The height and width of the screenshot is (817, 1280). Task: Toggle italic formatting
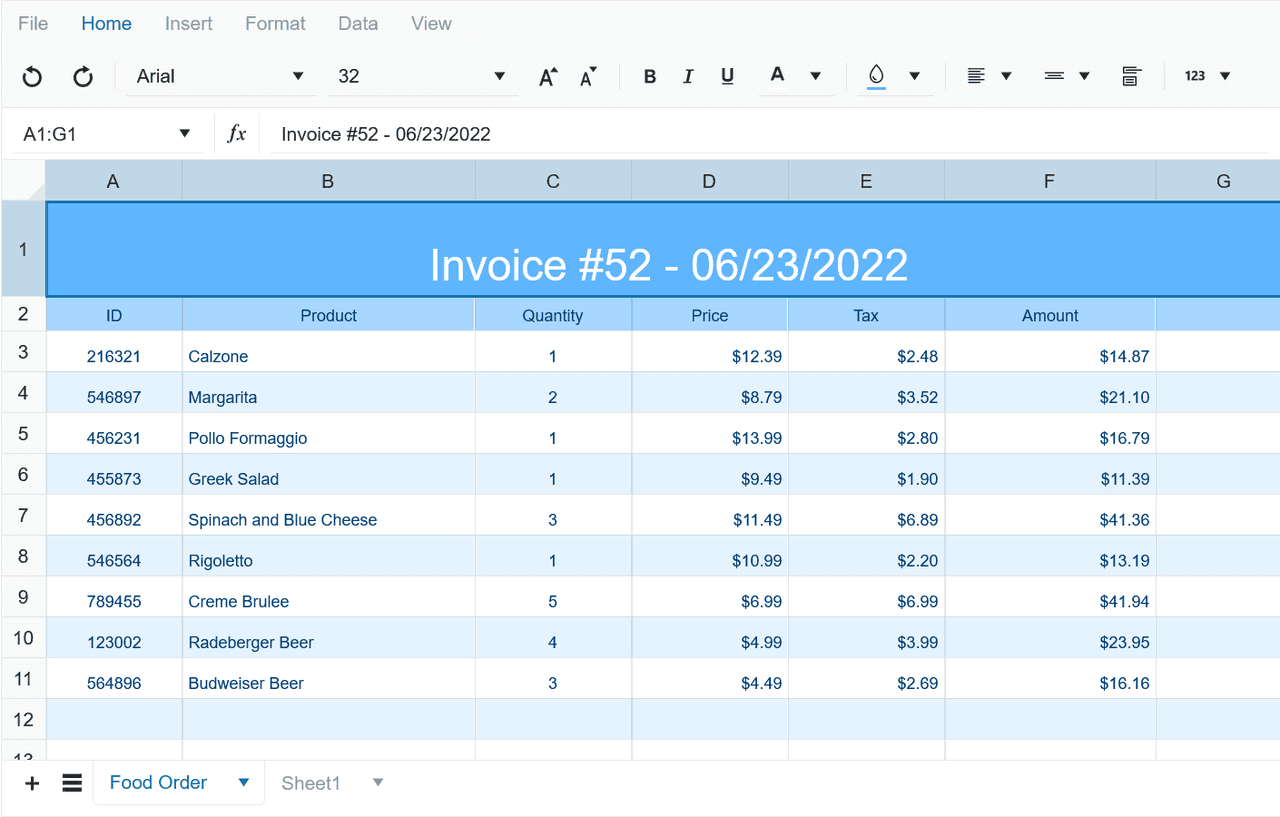pyautogui.click(x=688, y=76)
